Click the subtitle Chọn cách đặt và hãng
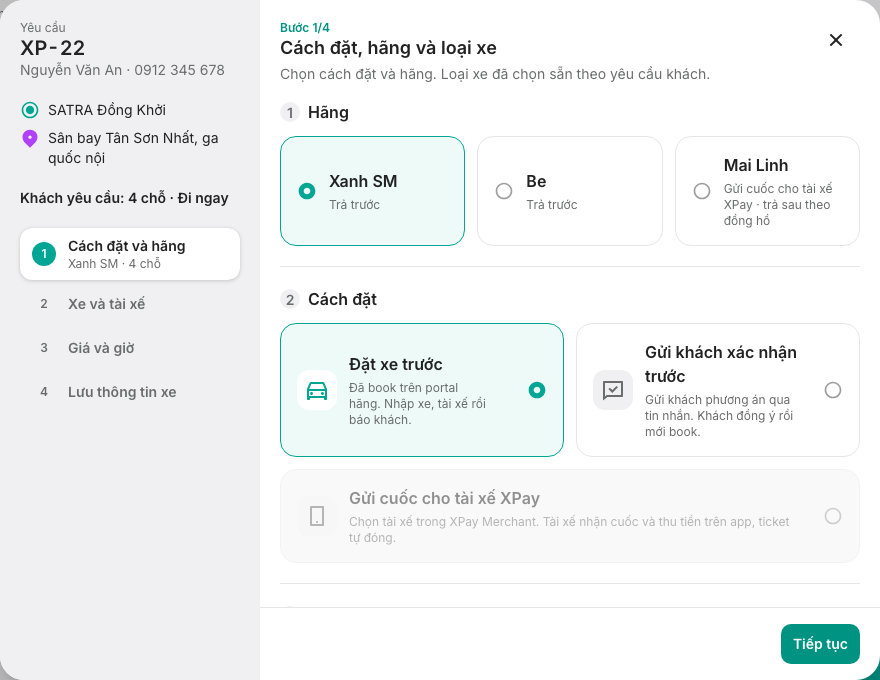 coord(495,74)
